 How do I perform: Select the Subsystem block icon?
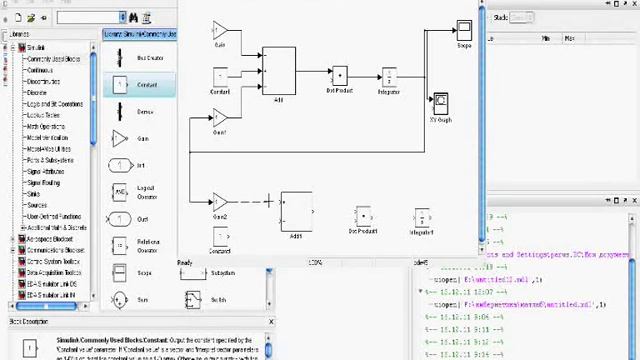click(x=193, y=273)
